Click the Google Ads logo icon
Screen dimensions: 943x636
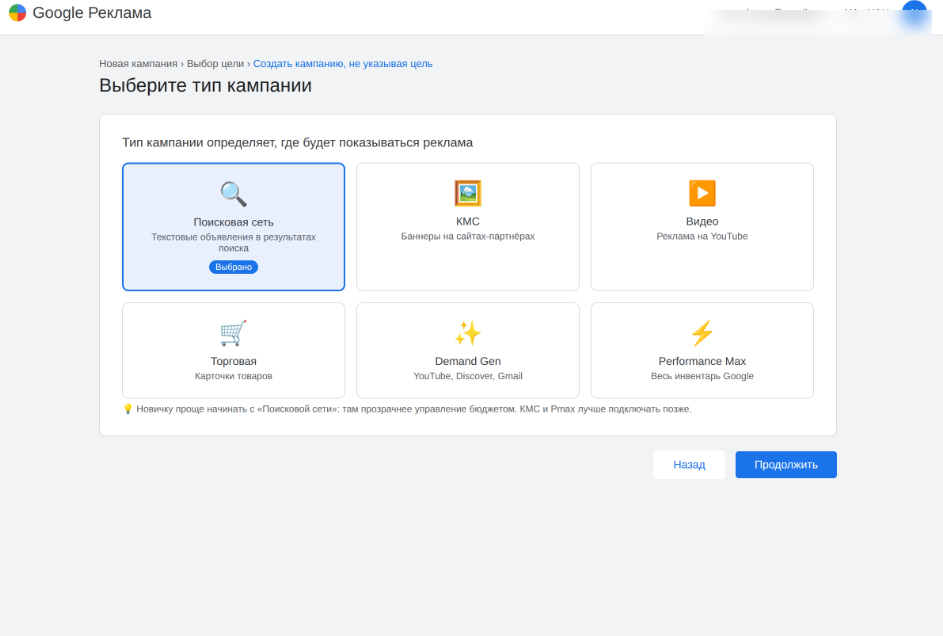(17, 13)
